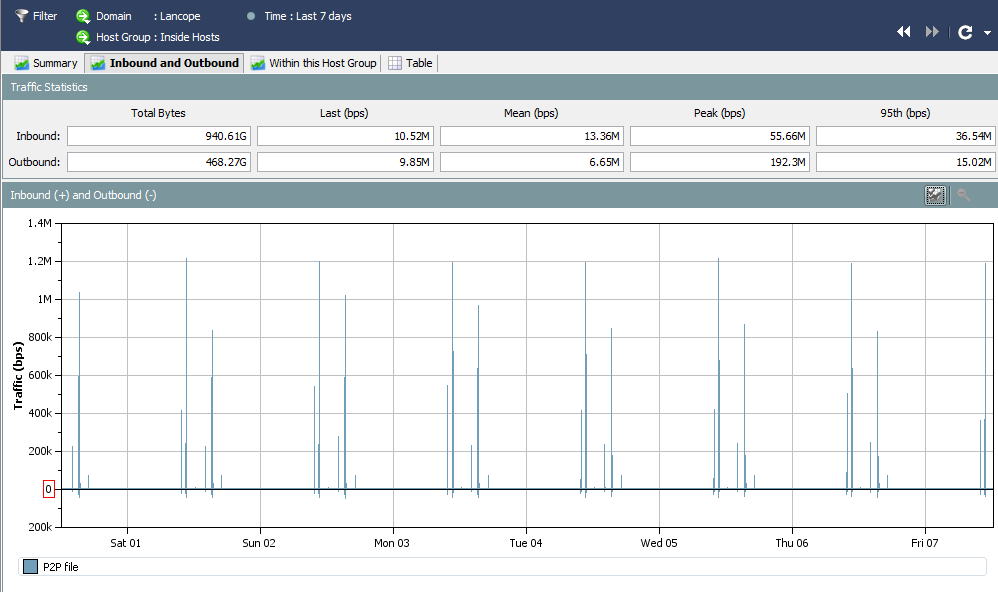The height and width of the screenshot is (592, 998).
Task: Click the Inbound 95th bps field 36.54M
Action: 906,136
